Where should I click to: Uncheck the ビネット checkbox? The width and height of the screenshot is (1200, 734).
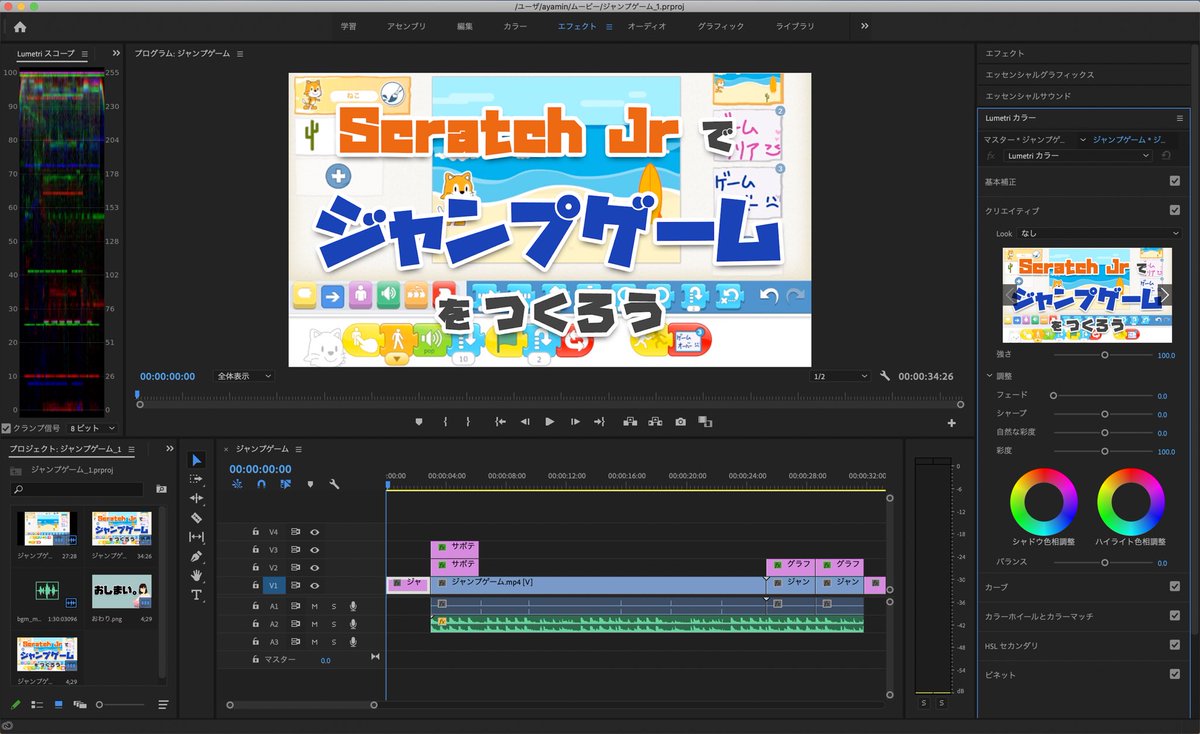1175,674
